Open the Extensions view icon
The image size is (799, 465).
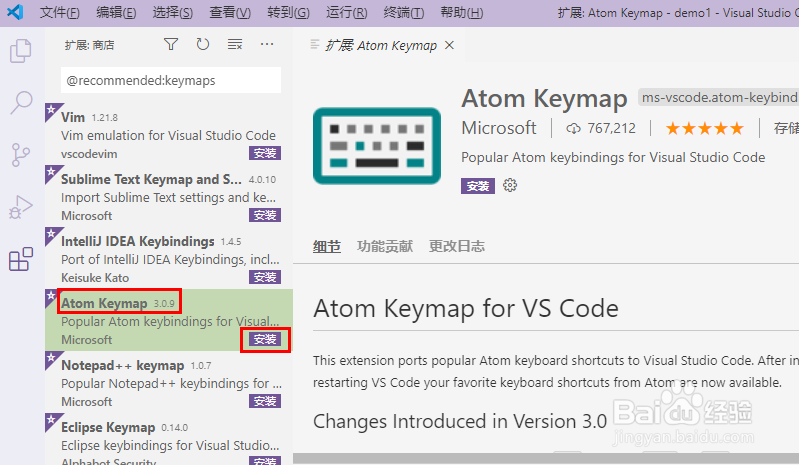pos(21,259)
